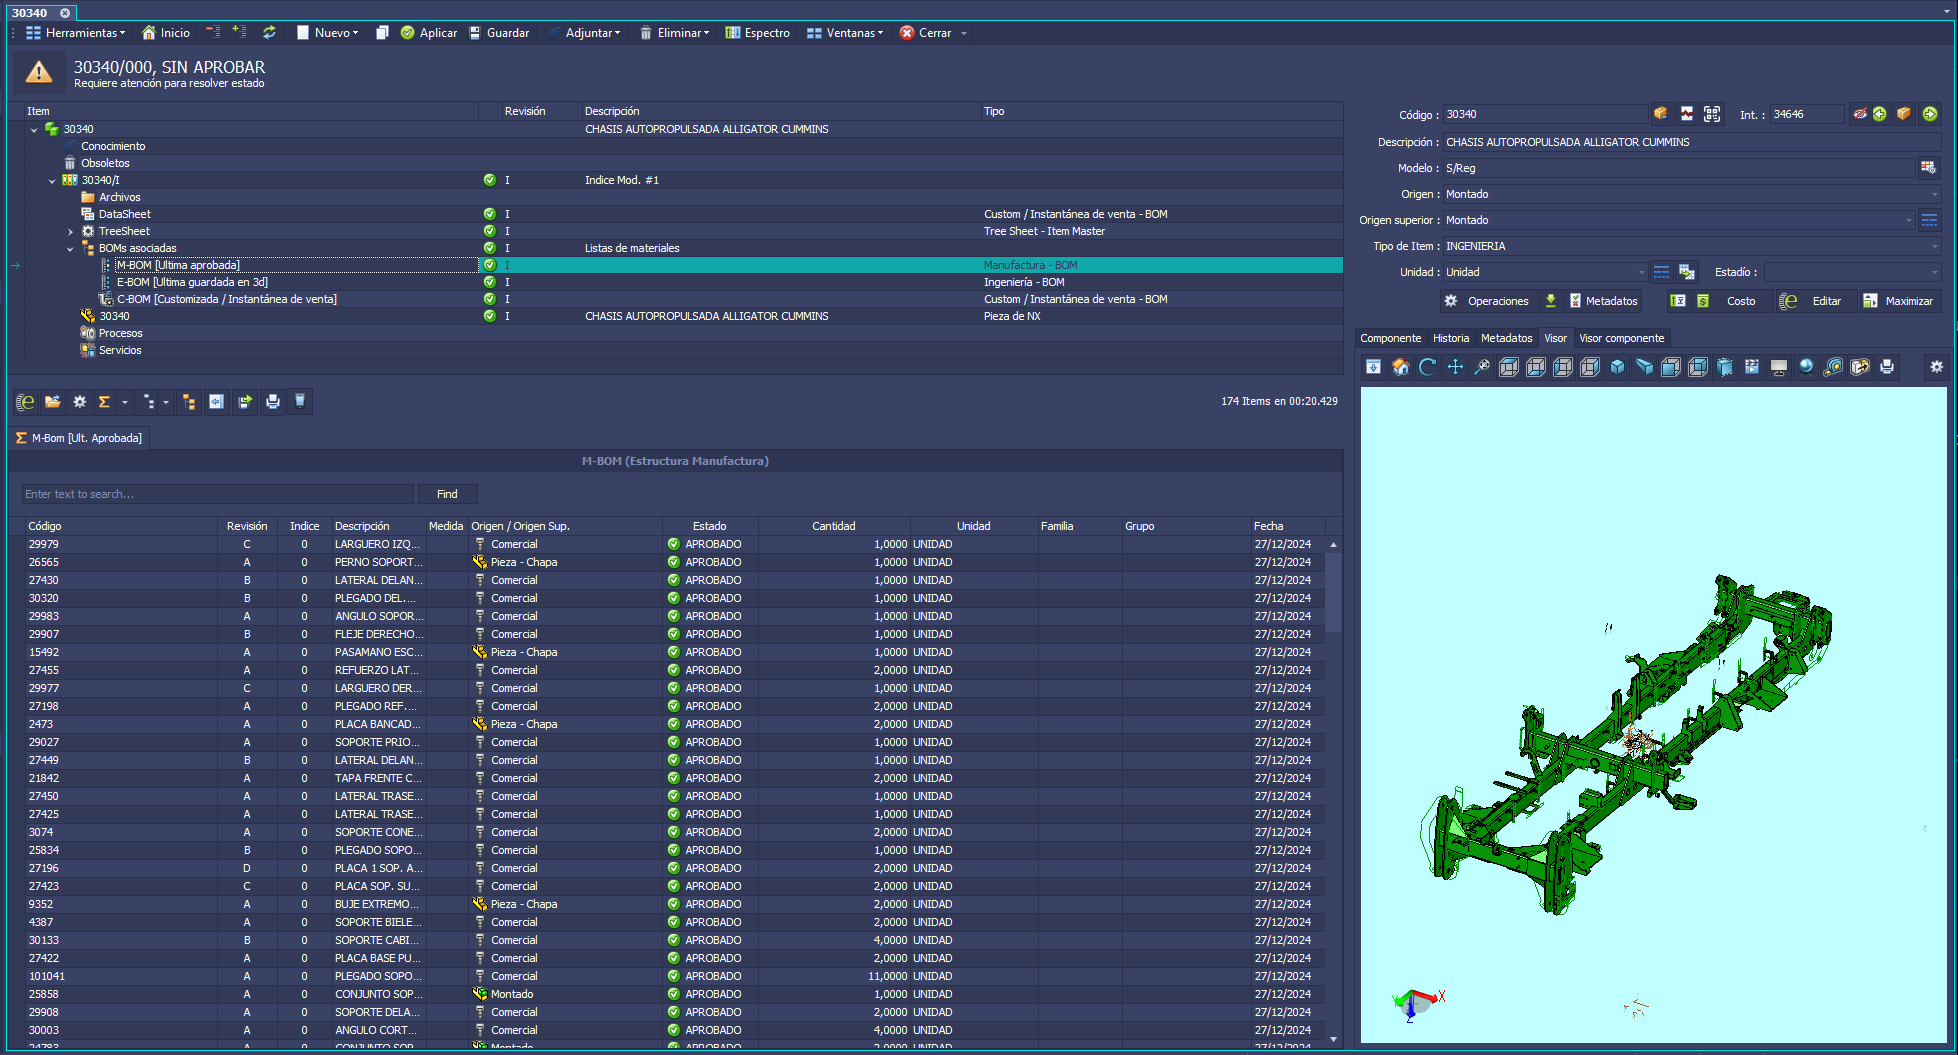Select the pan/move arrows tool in viewer

tap(1455, 367)
